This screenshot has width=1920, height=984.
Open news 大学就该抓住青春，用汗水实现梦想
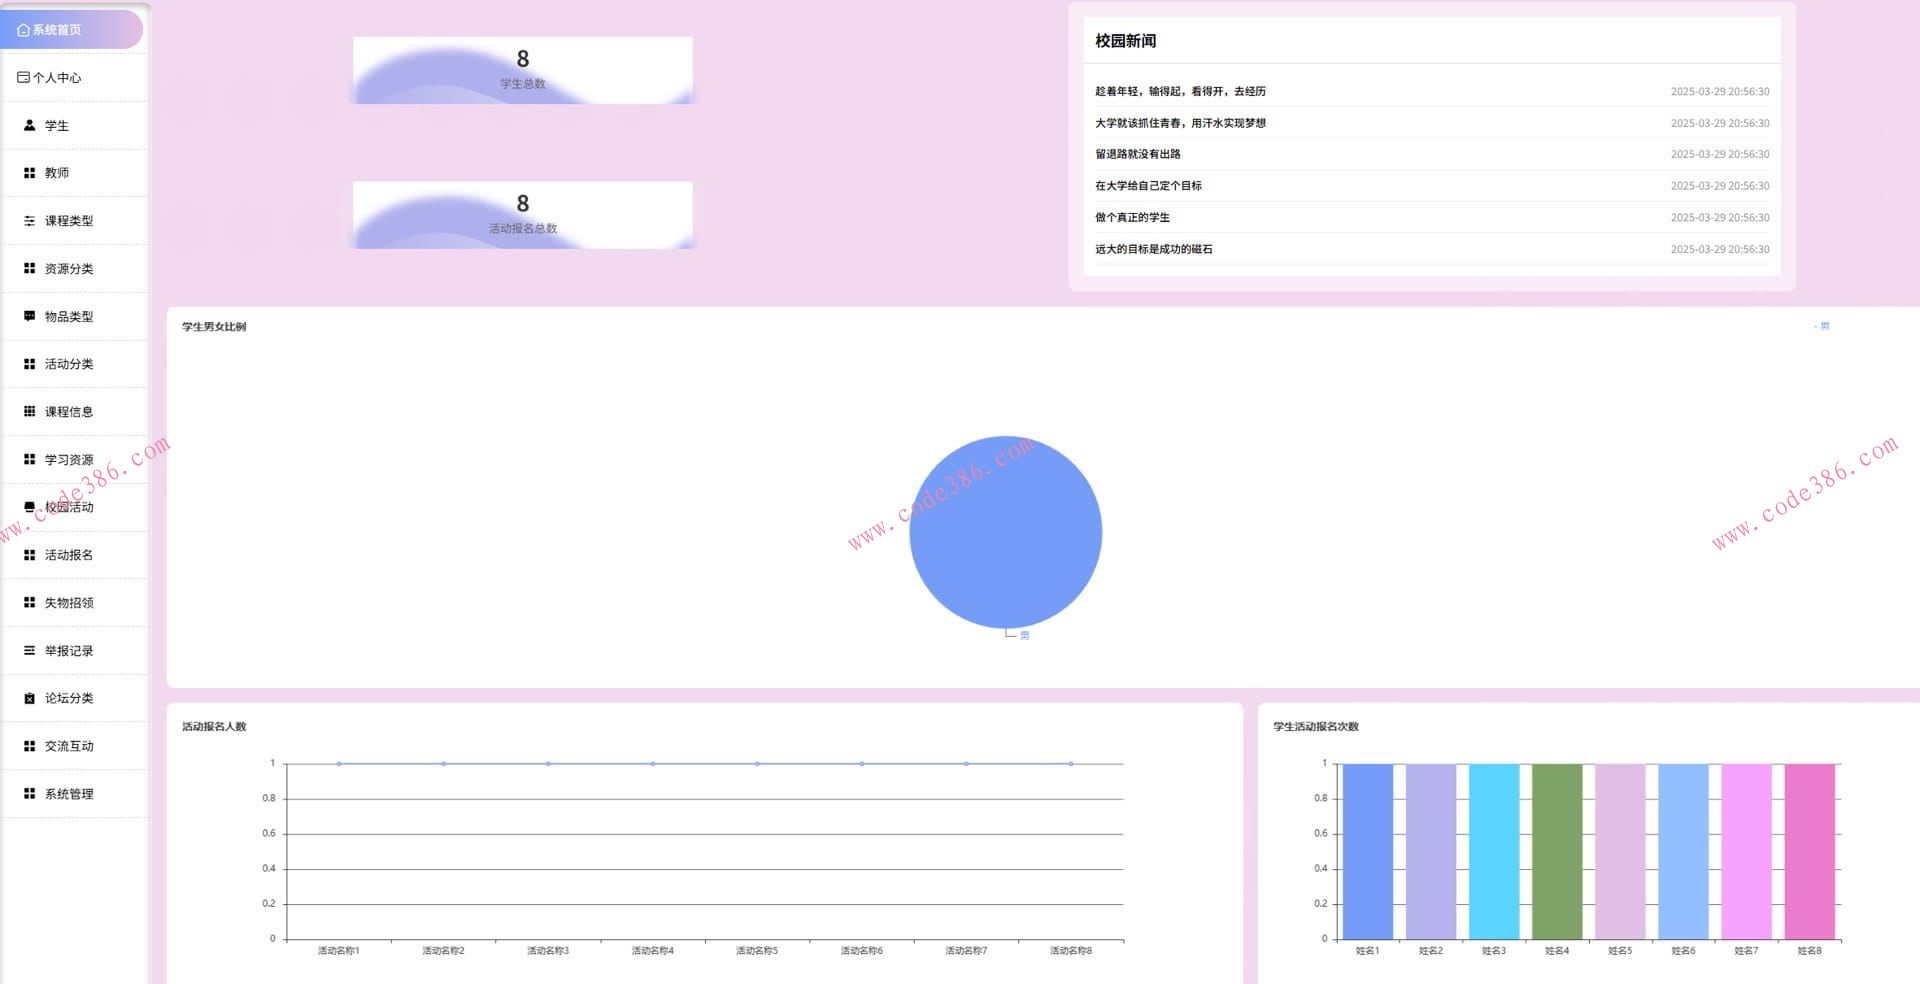point(1180,123)
